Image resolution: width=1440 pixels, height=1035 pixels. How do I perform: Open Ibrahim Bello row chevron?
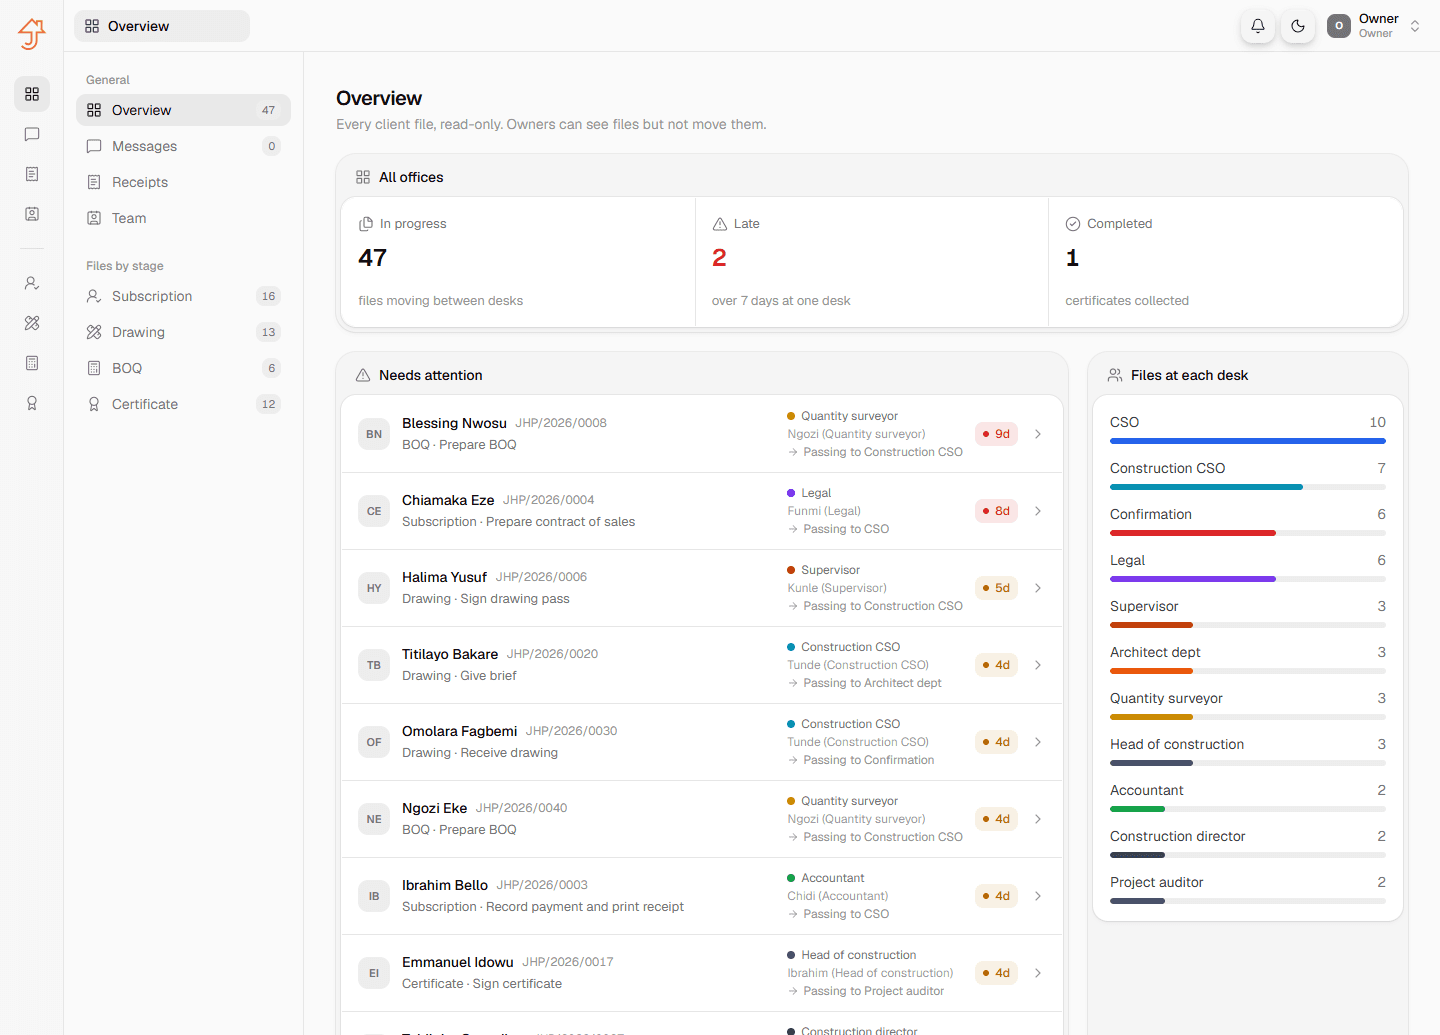(1038, 896)
